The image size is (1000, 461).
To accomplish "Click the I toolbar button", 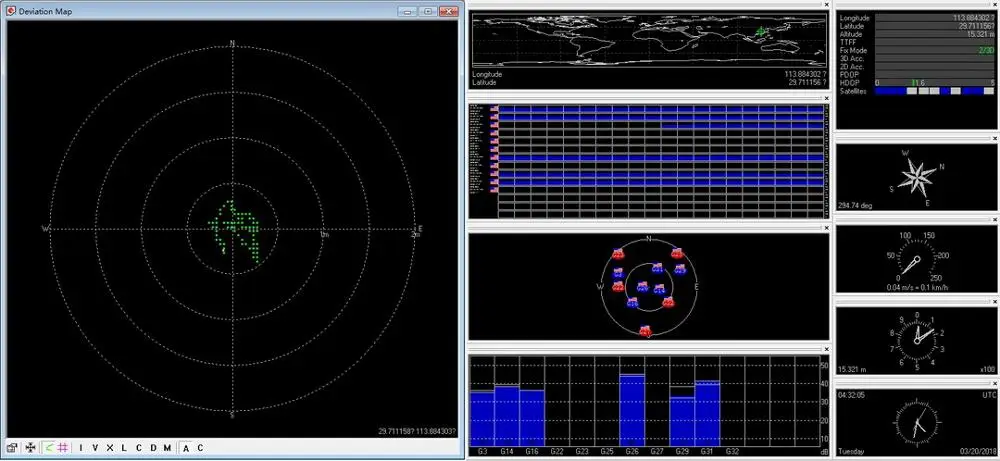I will click(x=80, y=448).
